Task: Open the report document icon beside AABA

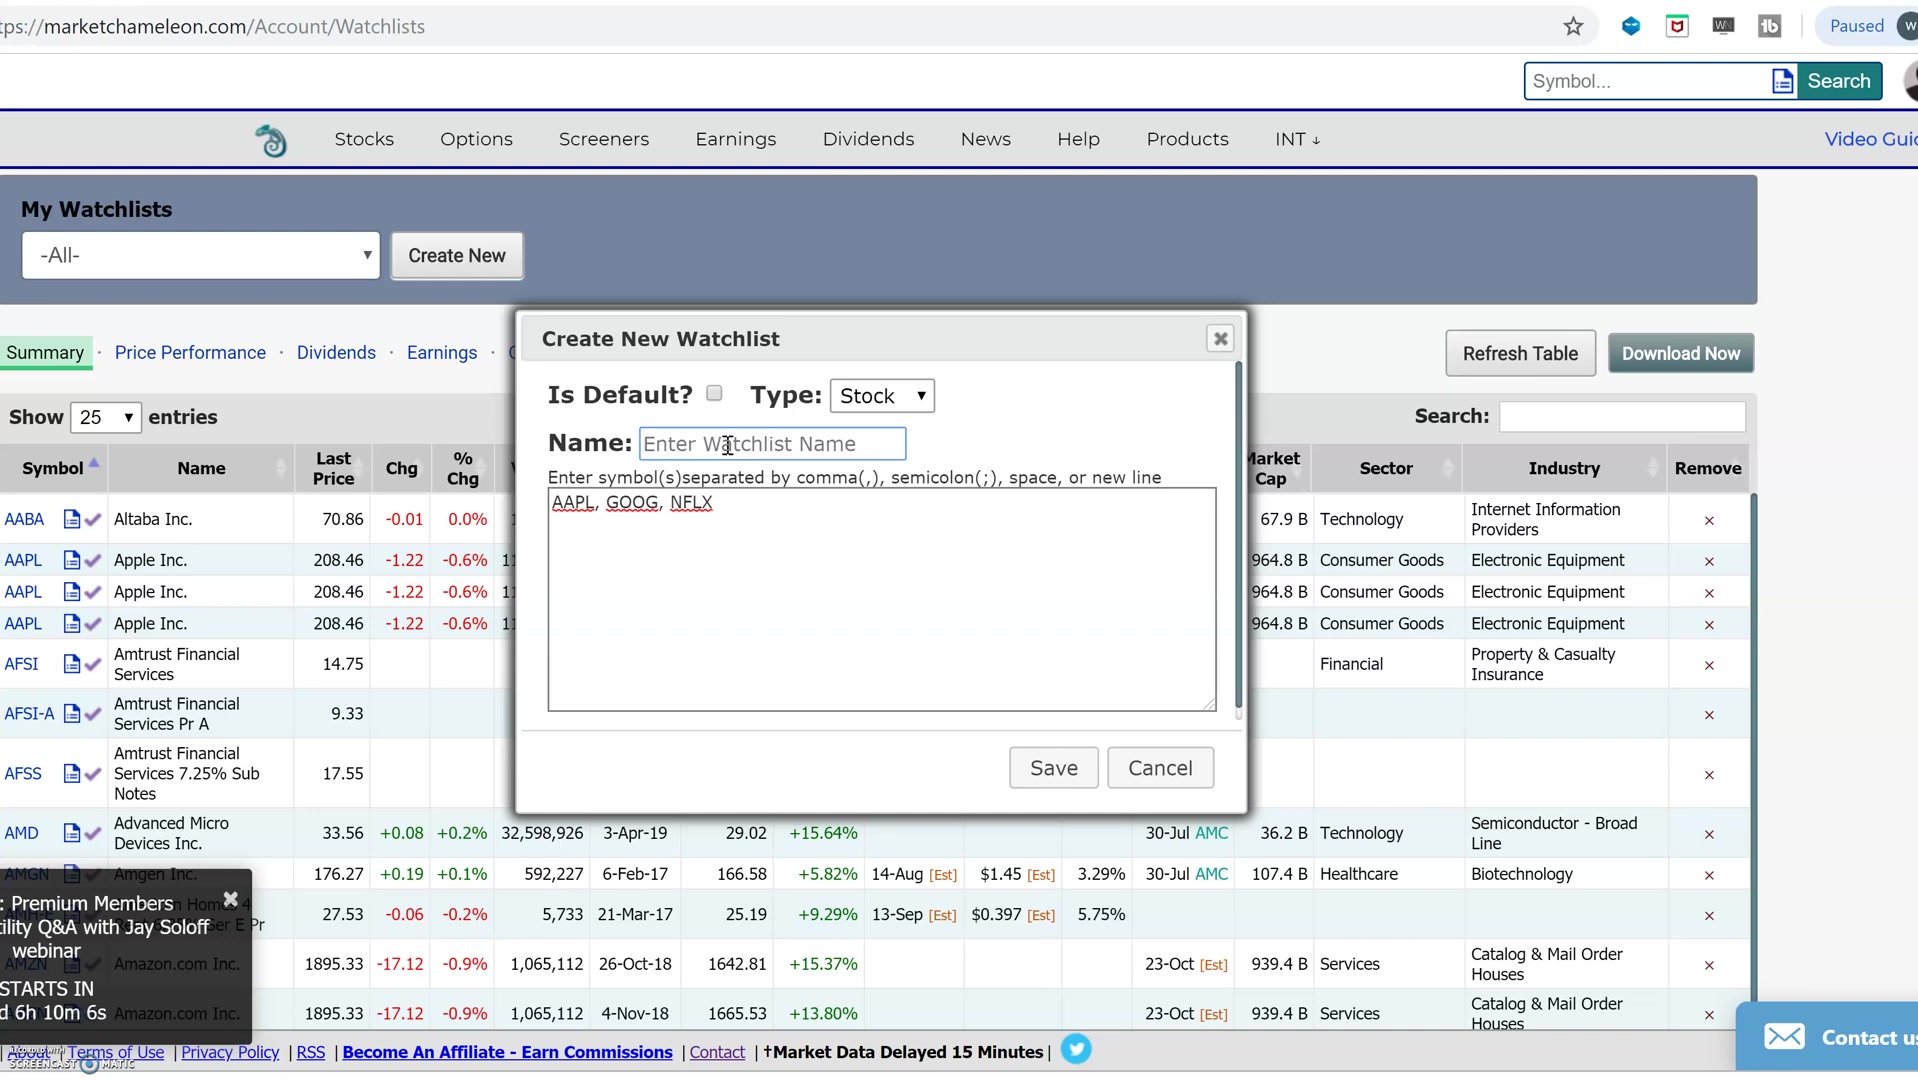Action: click(72, 519)
